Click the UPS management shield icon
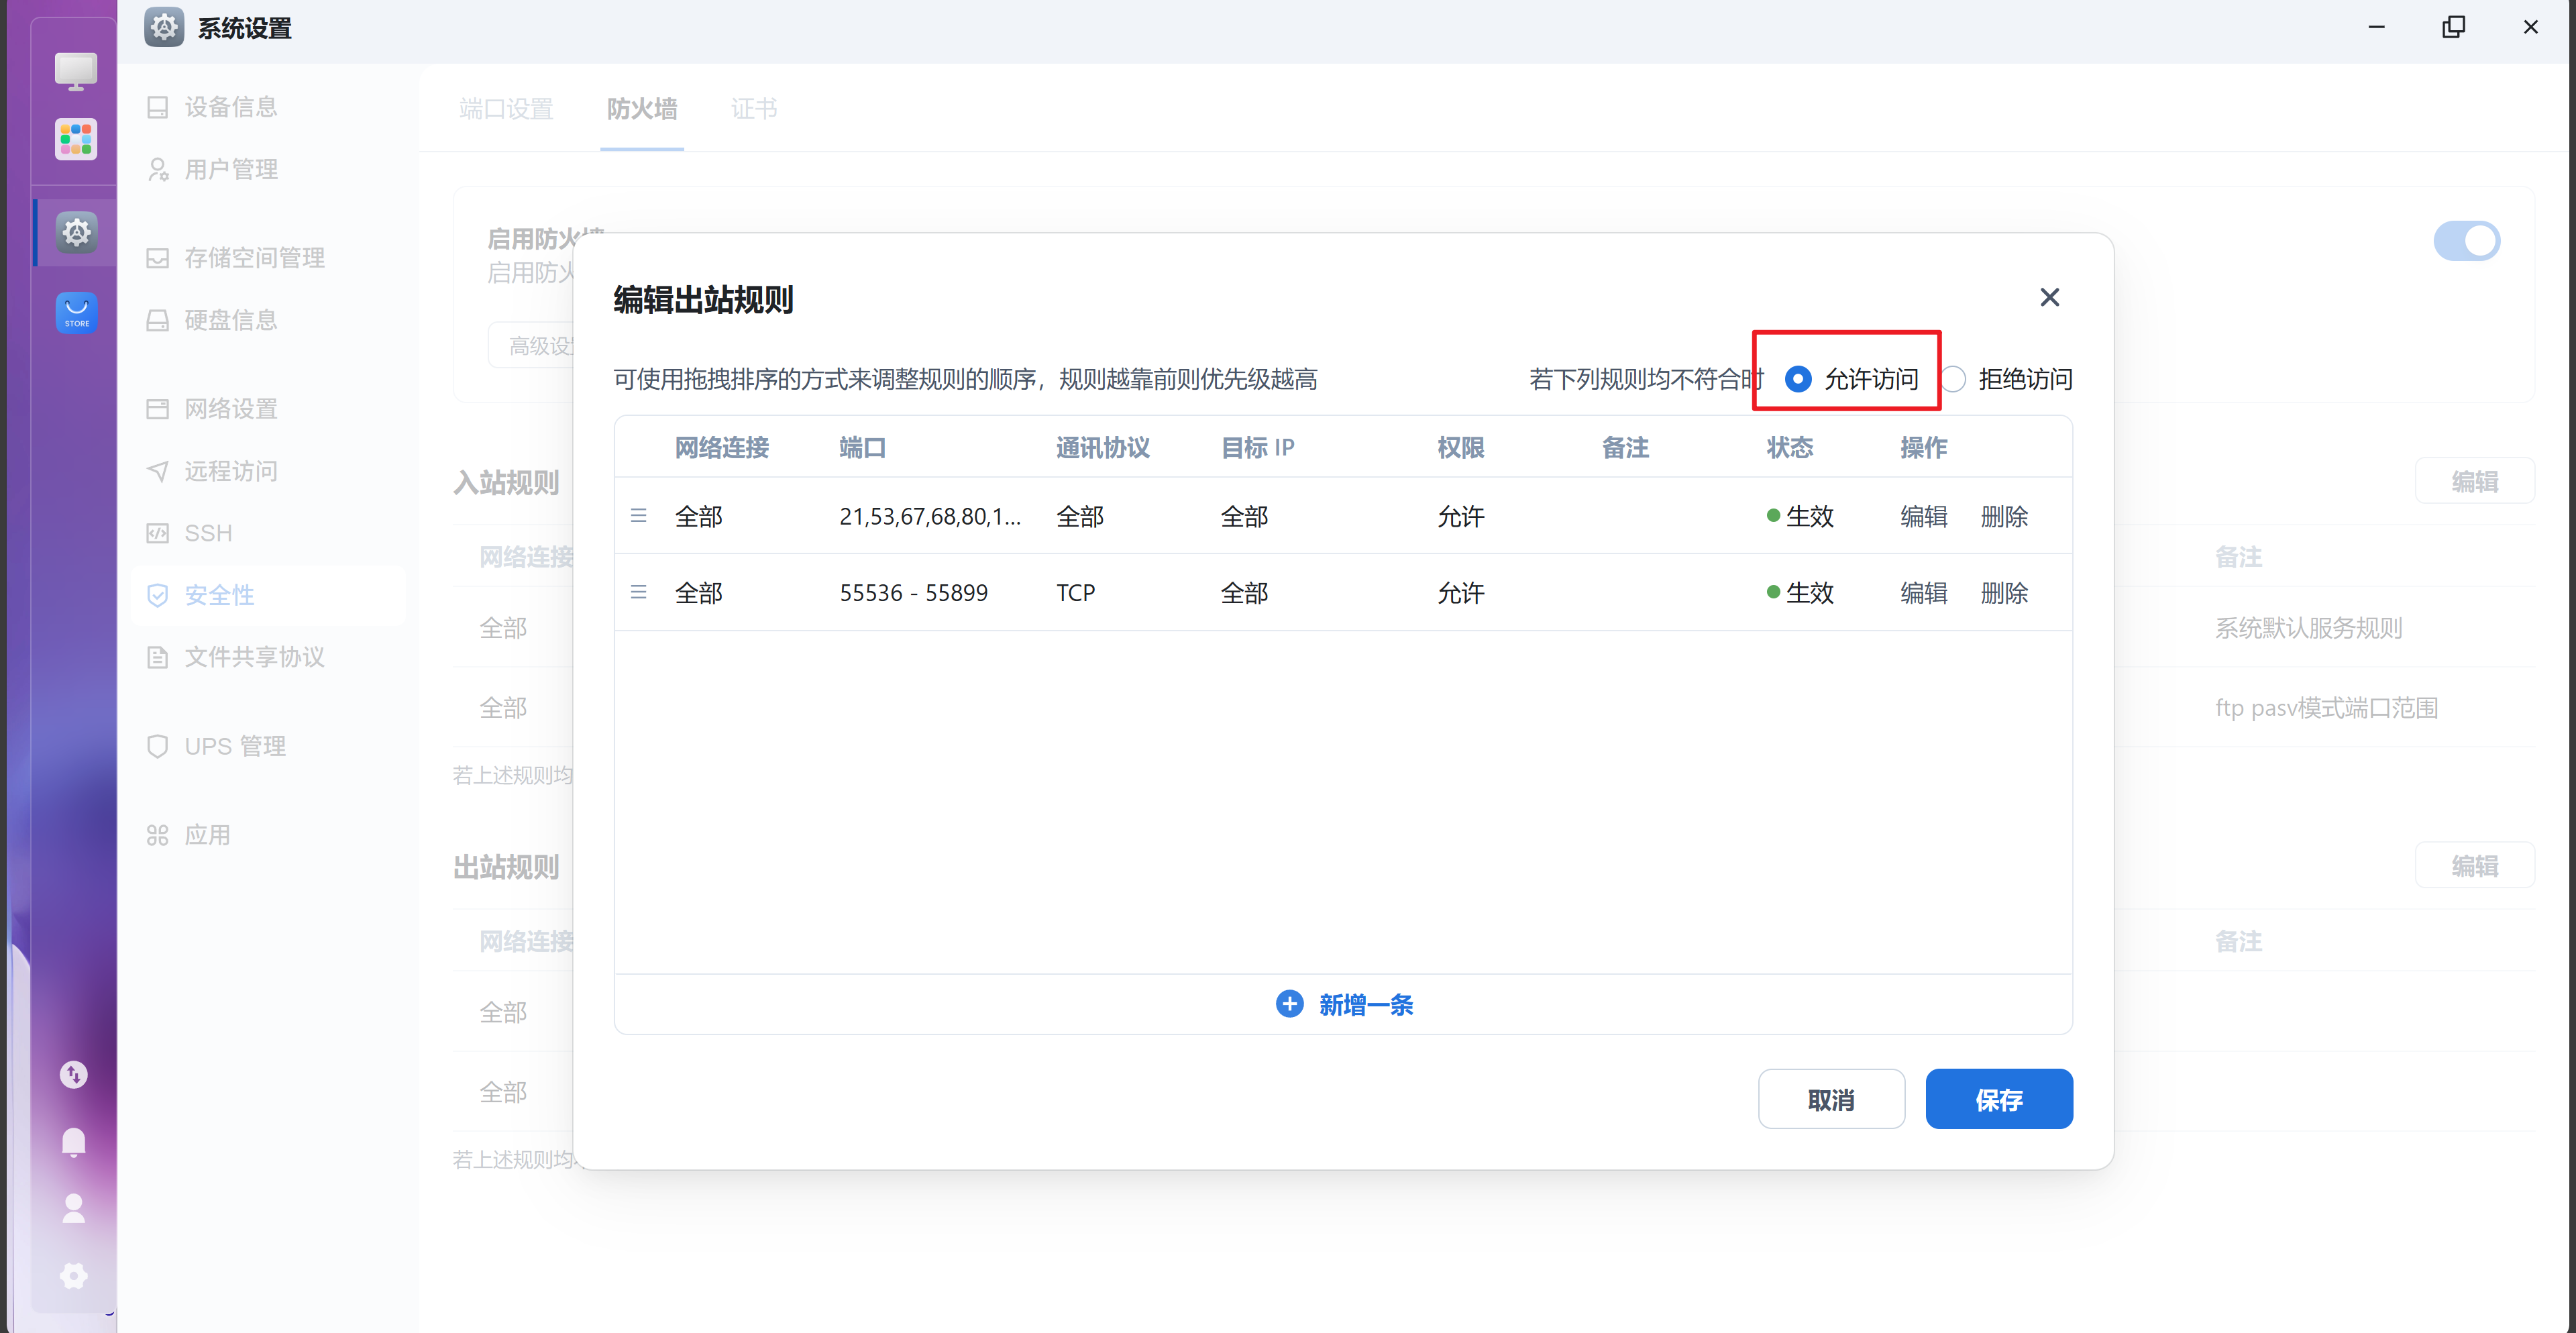2576x1333 pixels. click(158, 746)
